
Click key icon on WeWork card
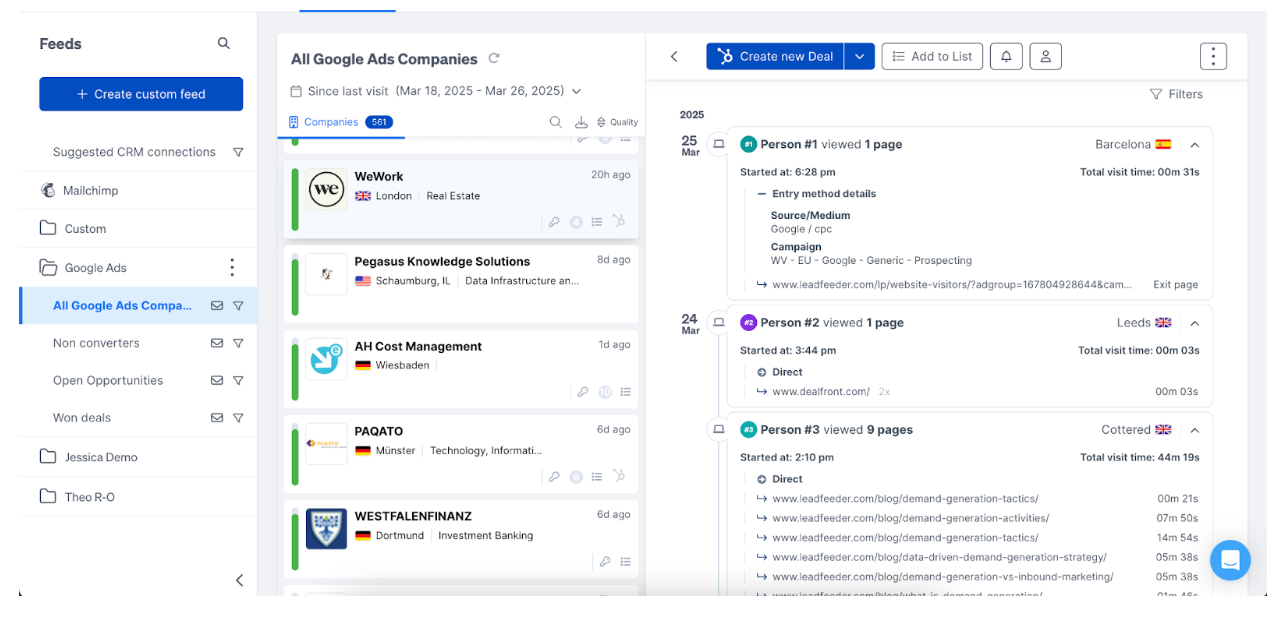click(554, 222)
